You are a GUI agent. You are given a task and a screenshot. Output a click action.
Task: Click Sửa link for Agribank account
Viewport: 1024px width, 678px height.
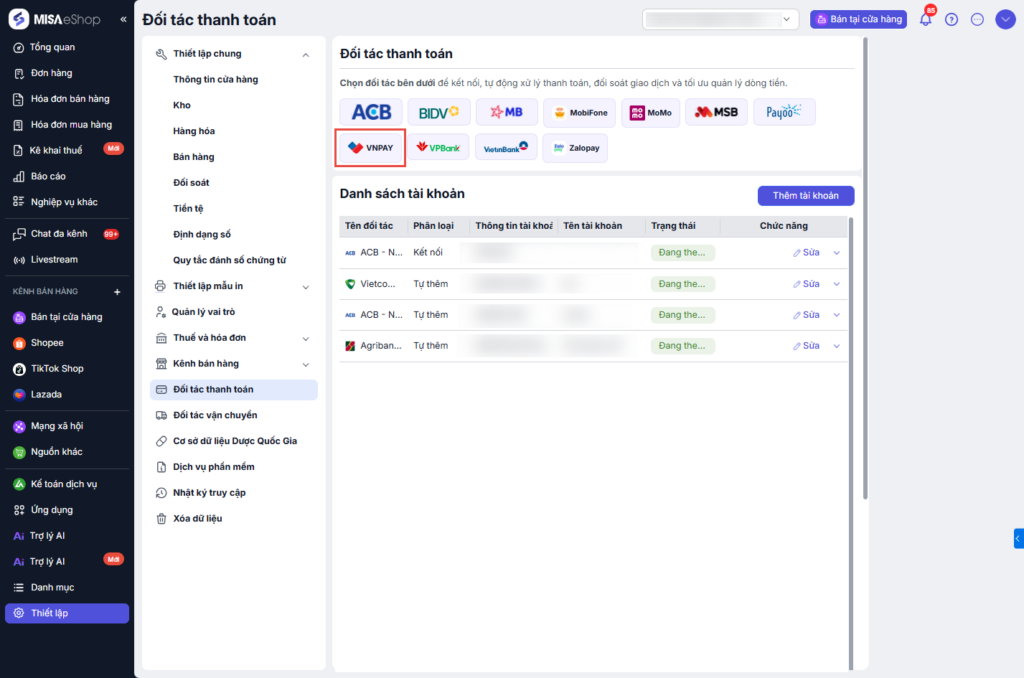click(x=806, y=346)
